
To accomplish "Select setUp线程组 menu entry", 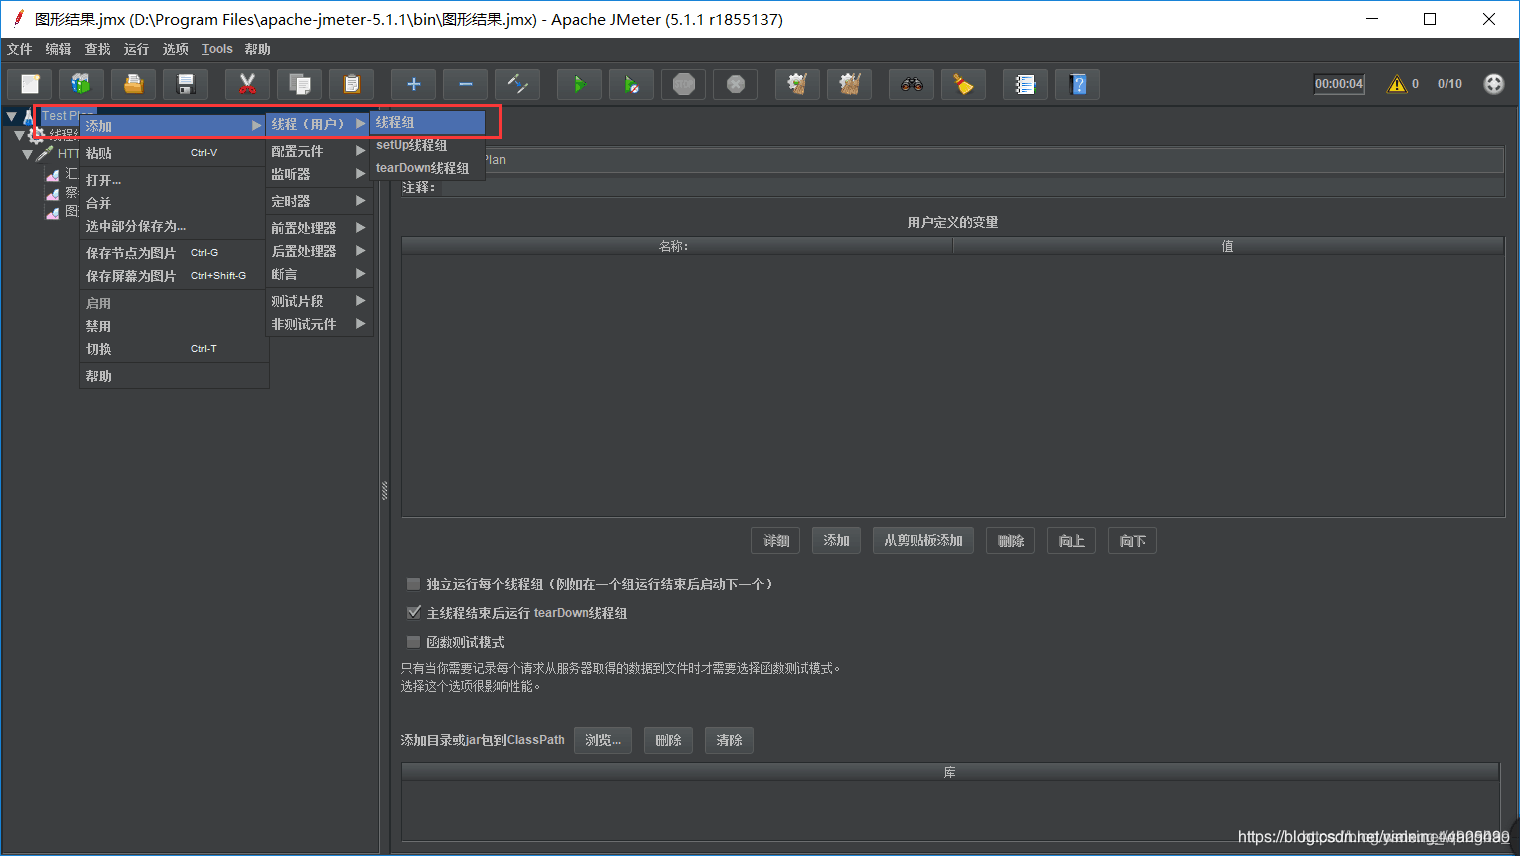I will tap(427, 145).
